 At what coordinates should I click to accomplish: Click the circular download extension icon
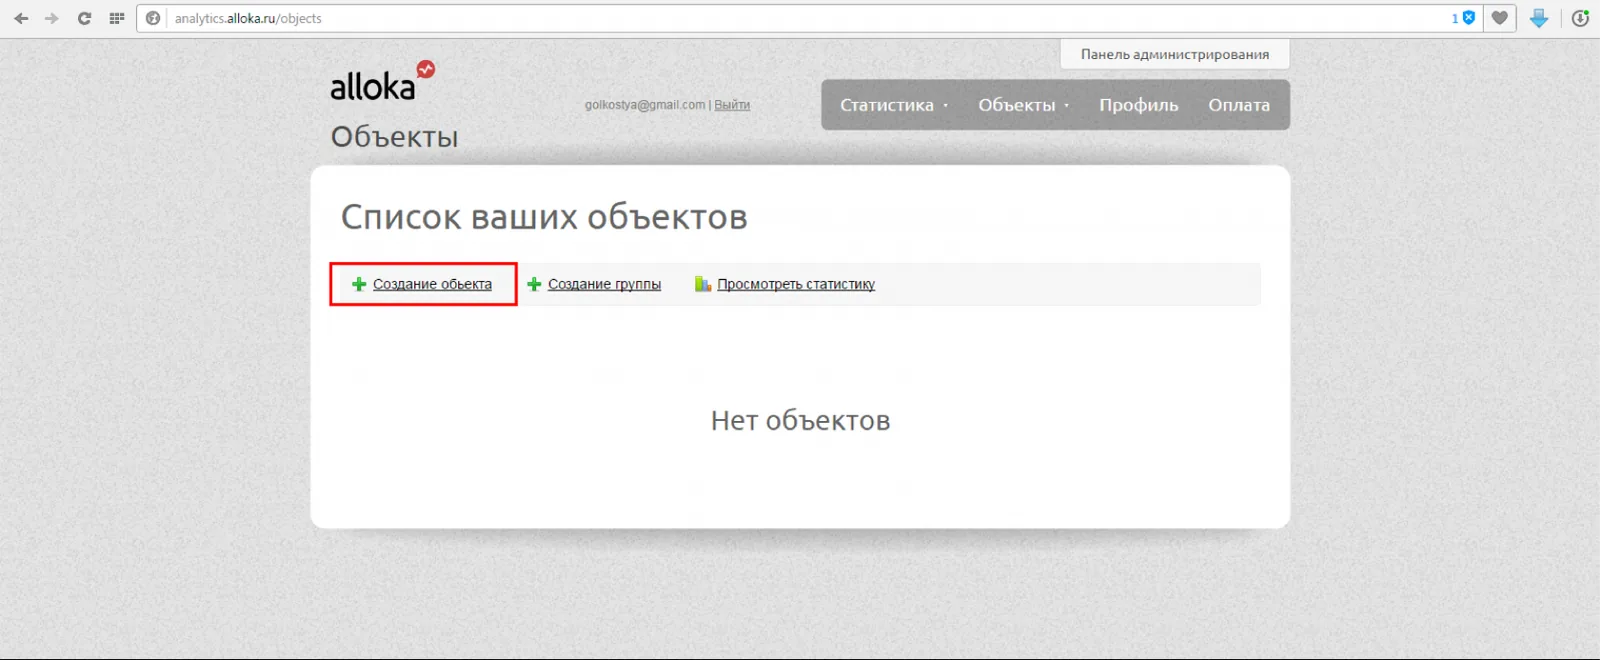pos(1580,18)
